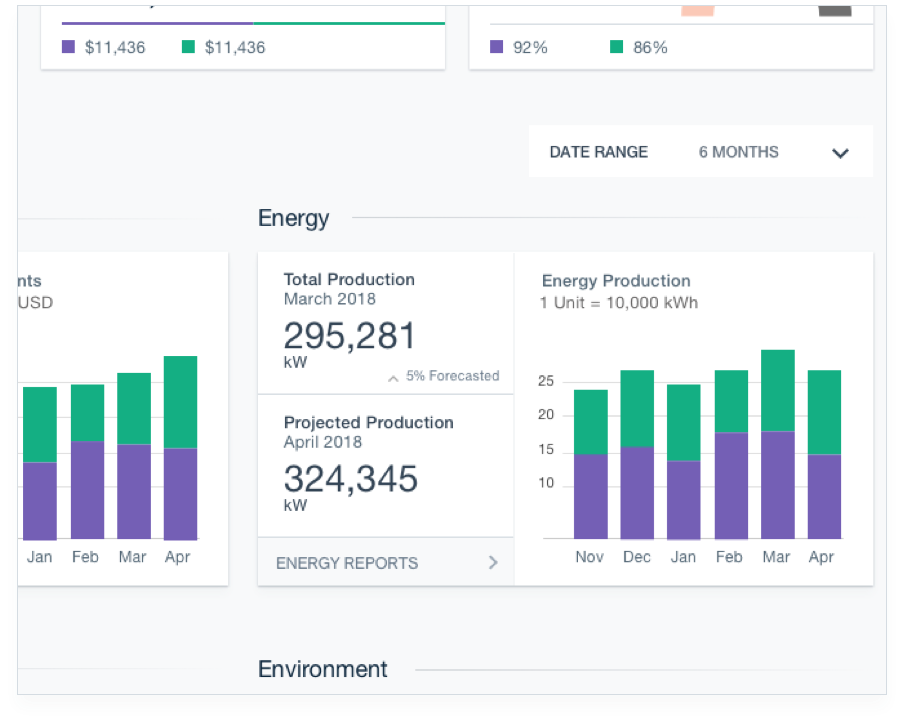Click the 5% Forecasted up-caret icon
Screen dimensions: 904x724
[393, 378]
